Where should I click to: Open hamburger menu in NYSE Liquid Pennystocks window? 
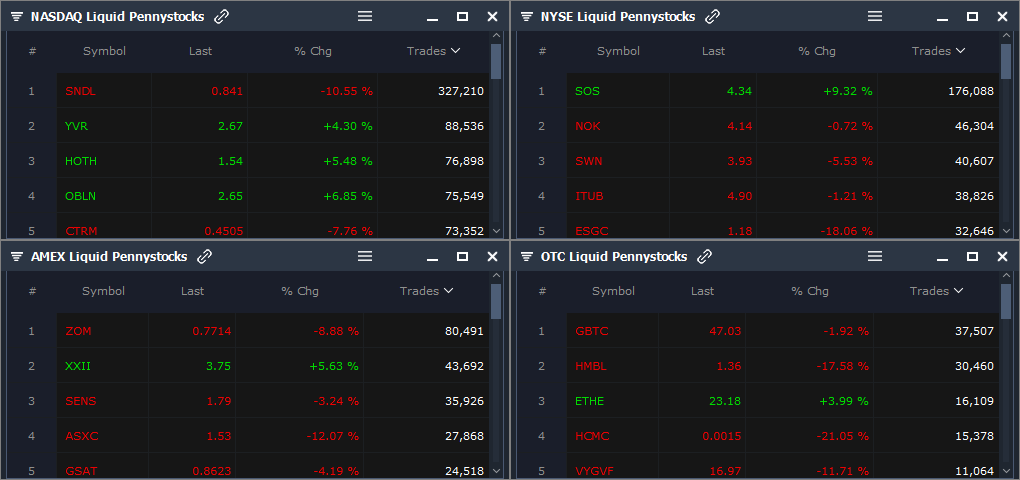coord(875,16)
